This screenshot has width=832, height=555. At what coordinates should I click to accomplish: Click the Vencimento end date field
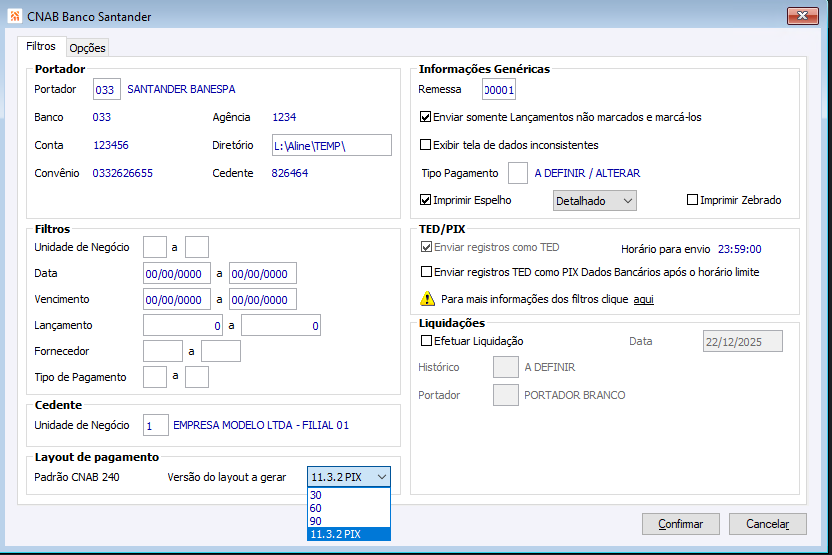(x=263, y=299)
